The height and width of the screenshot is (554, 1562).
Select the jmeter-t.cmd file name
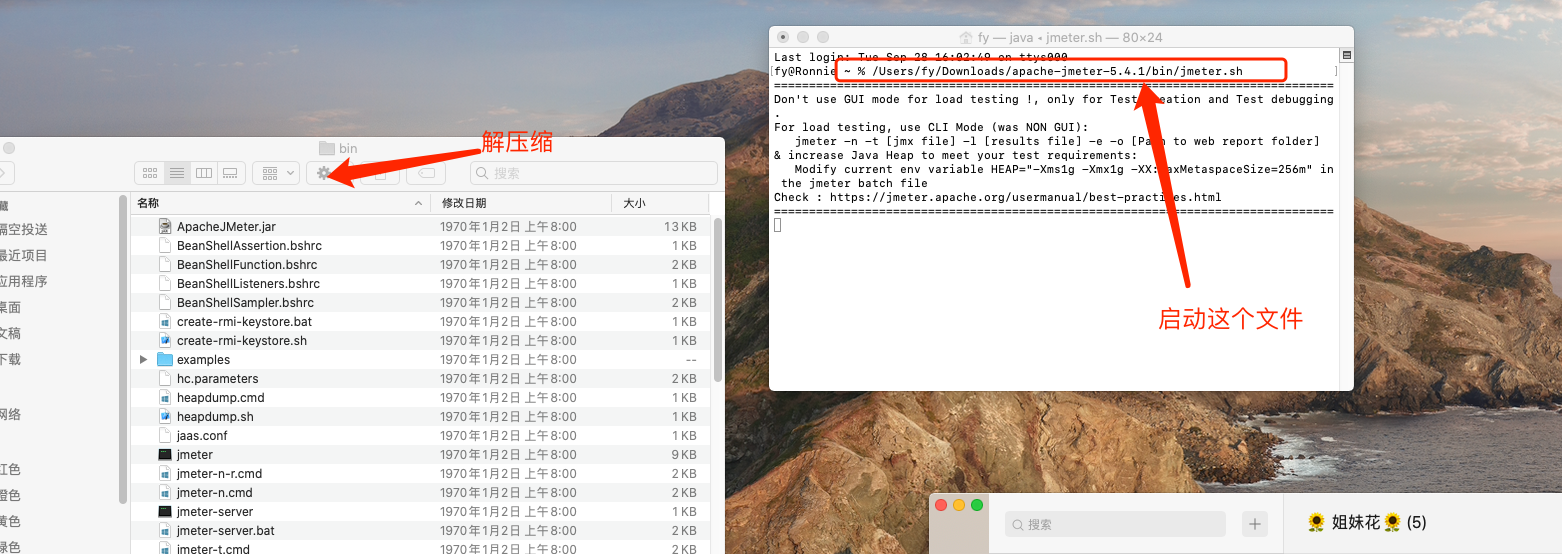213,548
